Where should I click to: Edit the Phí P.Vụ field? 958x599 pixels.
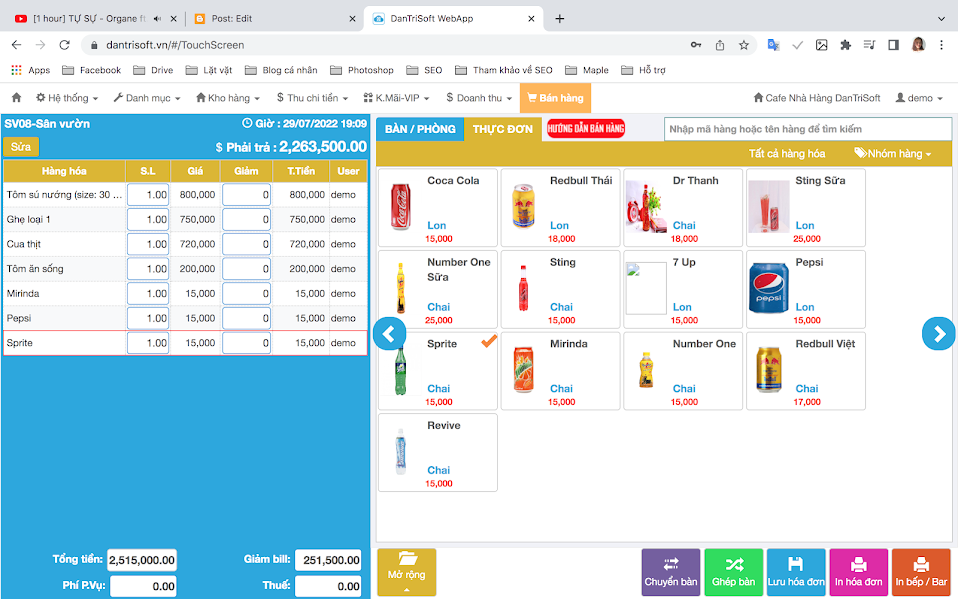coord(143,586)
